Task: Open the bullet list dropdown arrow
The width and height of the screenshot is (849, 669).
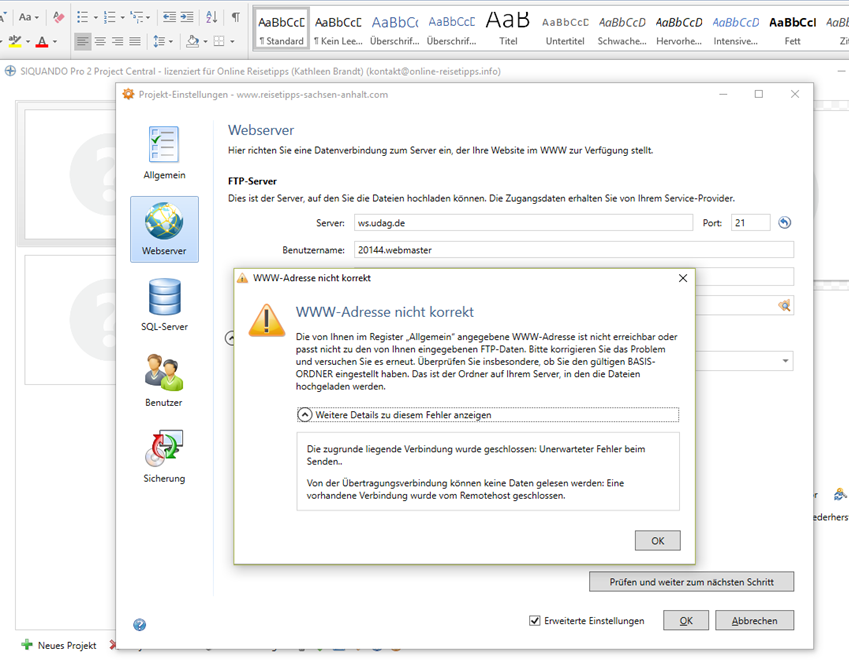Action: coord(96,18)
